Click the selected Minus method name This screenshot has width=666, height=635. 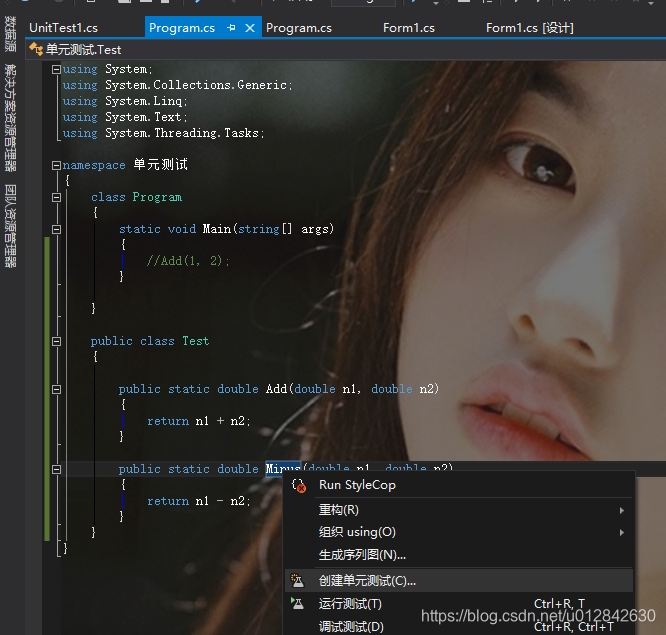pyautogui.click(x=283, y=469)
